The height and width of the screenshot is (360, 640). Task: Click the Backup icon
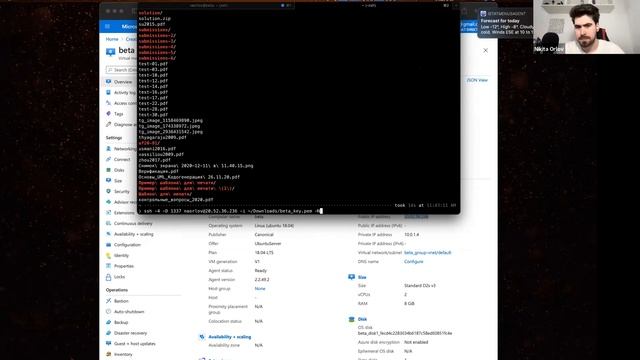coord(109,322)
